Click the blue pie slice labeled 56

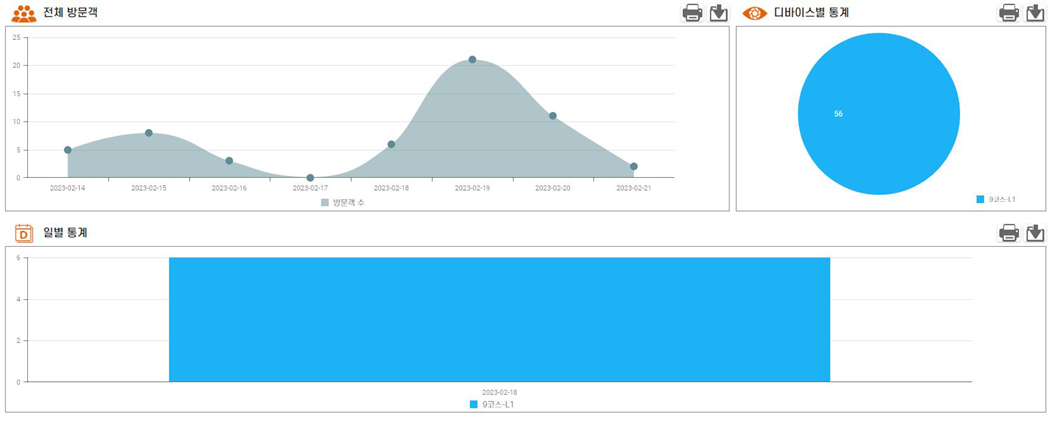pyautogui.click(x=879, y=114)
